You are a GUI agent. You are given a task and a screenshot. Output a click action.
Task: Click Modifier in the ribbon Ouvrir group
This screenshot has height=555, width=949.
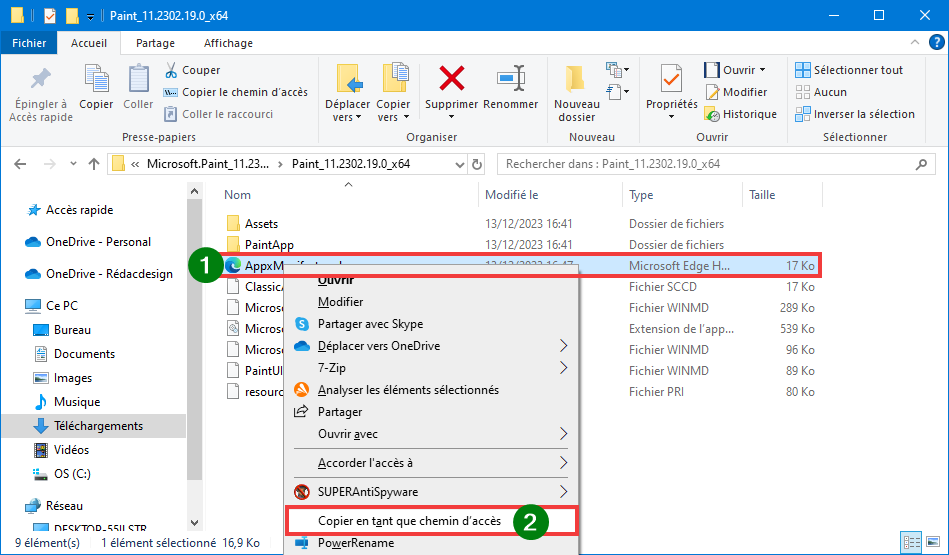[736, 92]
